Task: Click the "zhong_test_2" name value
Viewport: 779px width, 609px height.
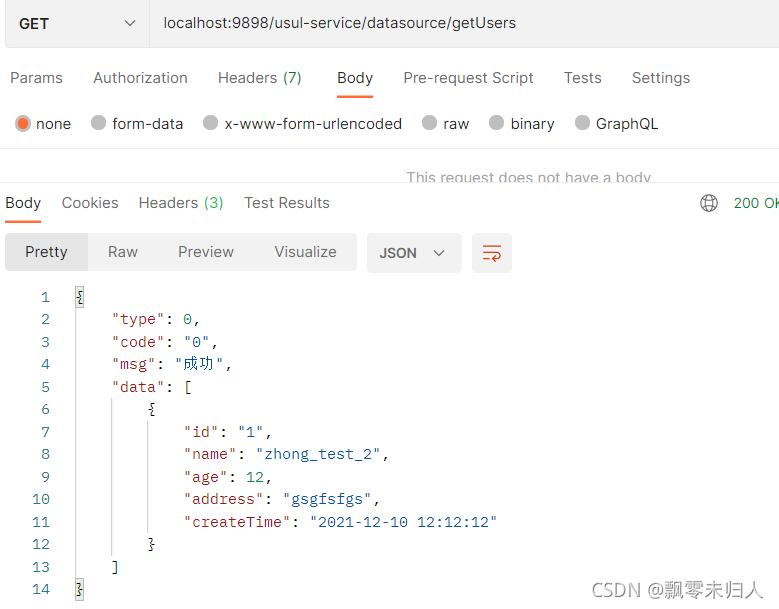Action: (317, 454)
